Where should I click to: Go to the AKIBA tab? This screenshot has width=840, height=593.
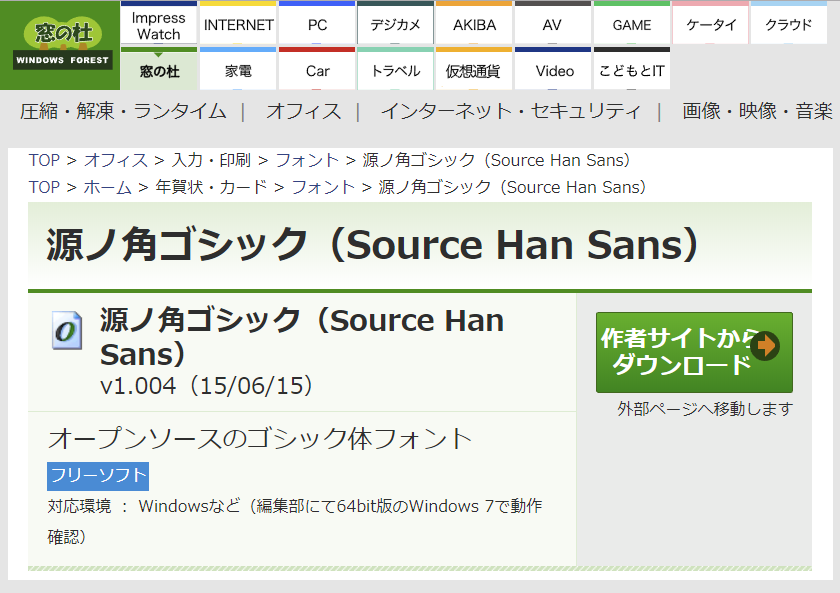click(474, 25)
